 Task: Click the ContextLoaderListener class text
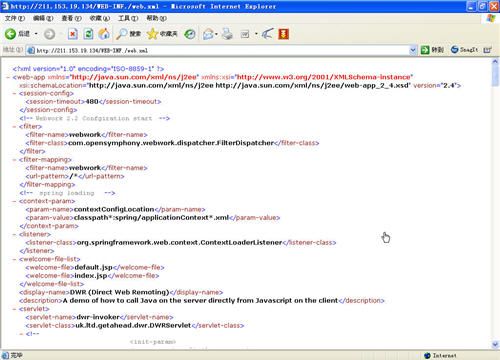[179, 243]
